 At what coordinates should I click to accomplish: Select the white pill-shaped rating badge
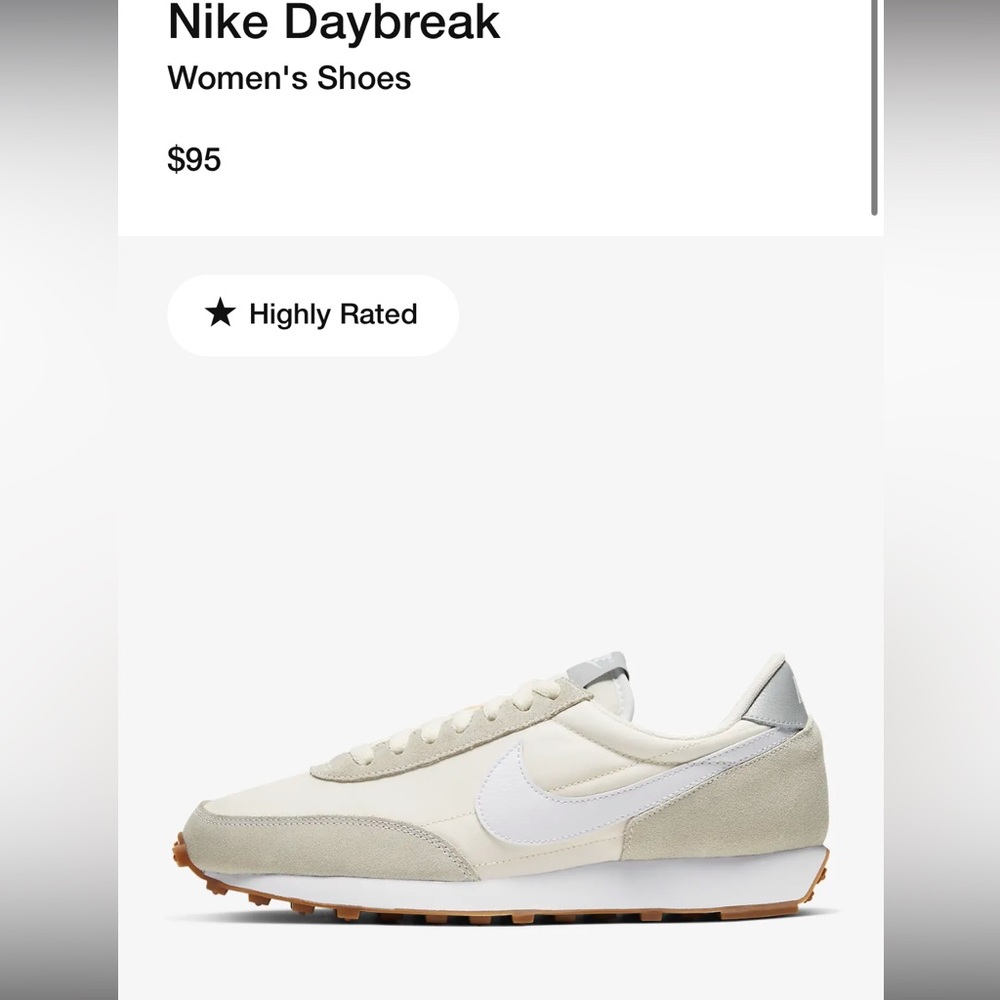[311, 314]
